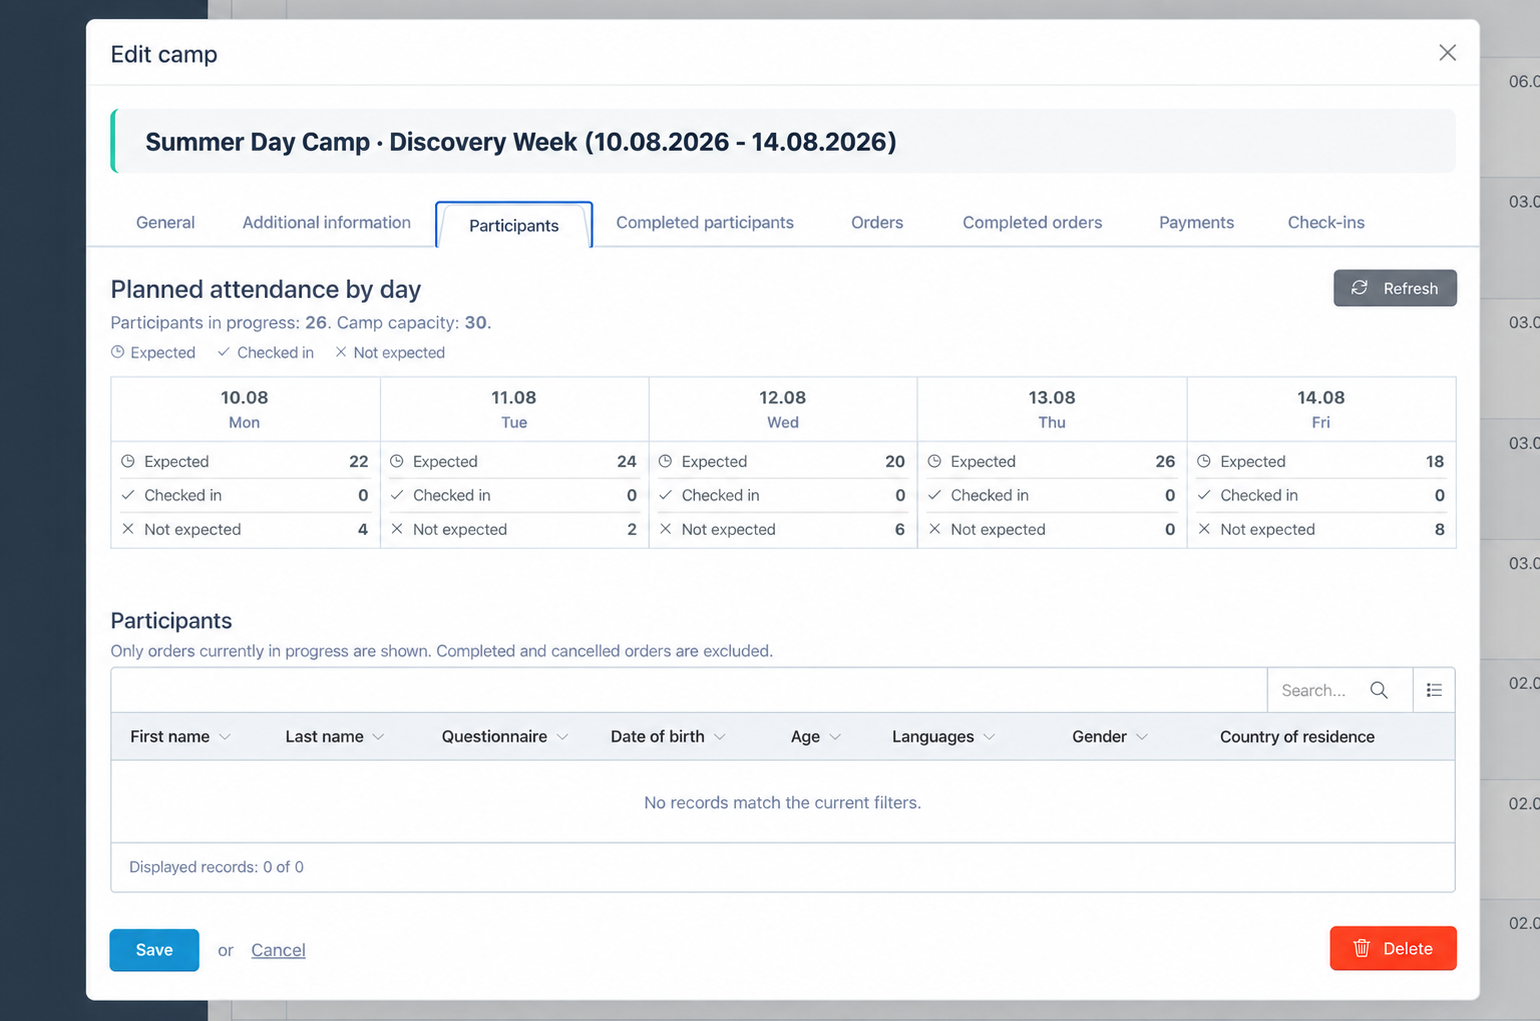Click the Not expected count 8 for 14.08

[1440, 529]
